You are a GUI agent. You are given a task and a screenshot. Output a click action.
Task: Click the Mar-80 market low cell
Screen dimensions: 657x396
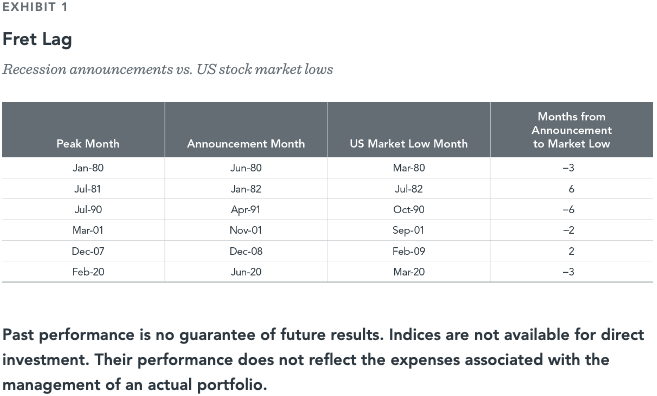point(409,168)
